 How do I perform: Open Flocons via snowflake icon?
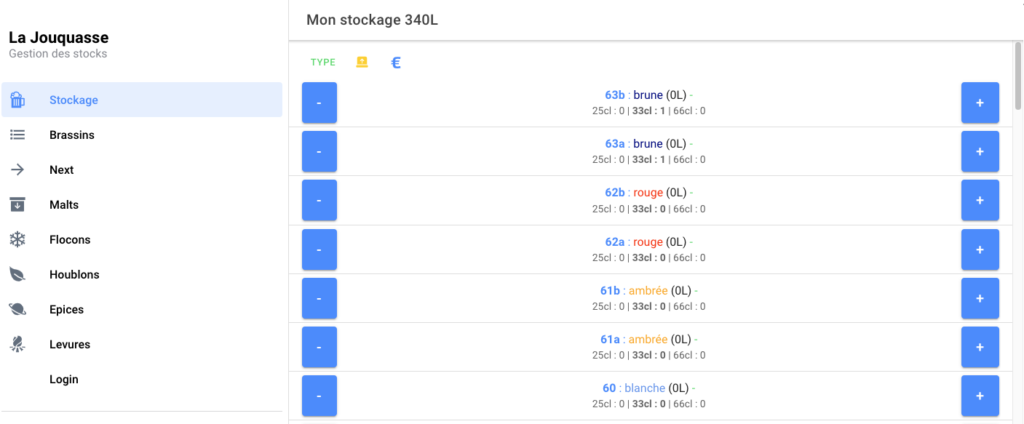[x=18, y=240]
